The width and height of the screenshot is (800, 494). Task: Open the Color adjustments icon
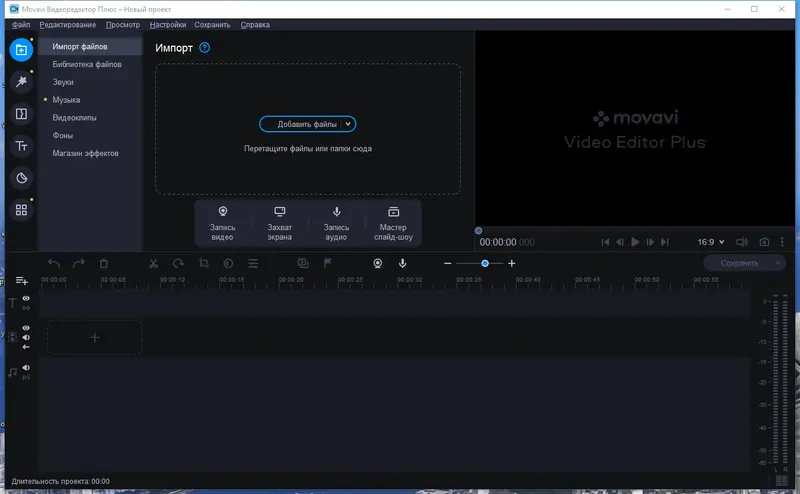[x=228, y=263]
